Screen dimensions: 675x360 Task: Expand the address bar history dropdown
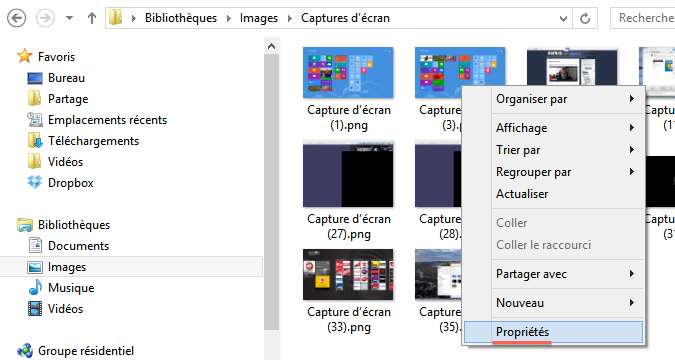point(563,19)
